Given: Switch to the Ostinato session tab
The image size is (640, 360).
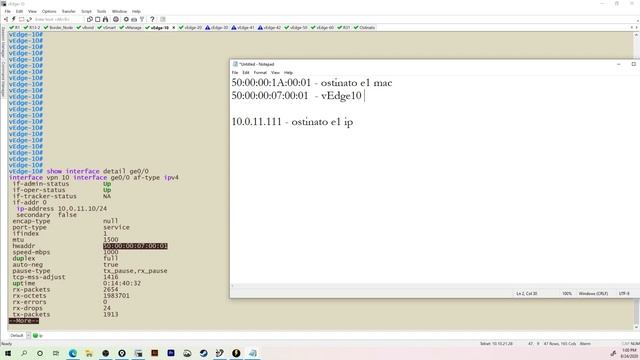Looking at the screenshot, I should (x=364, y=28).
